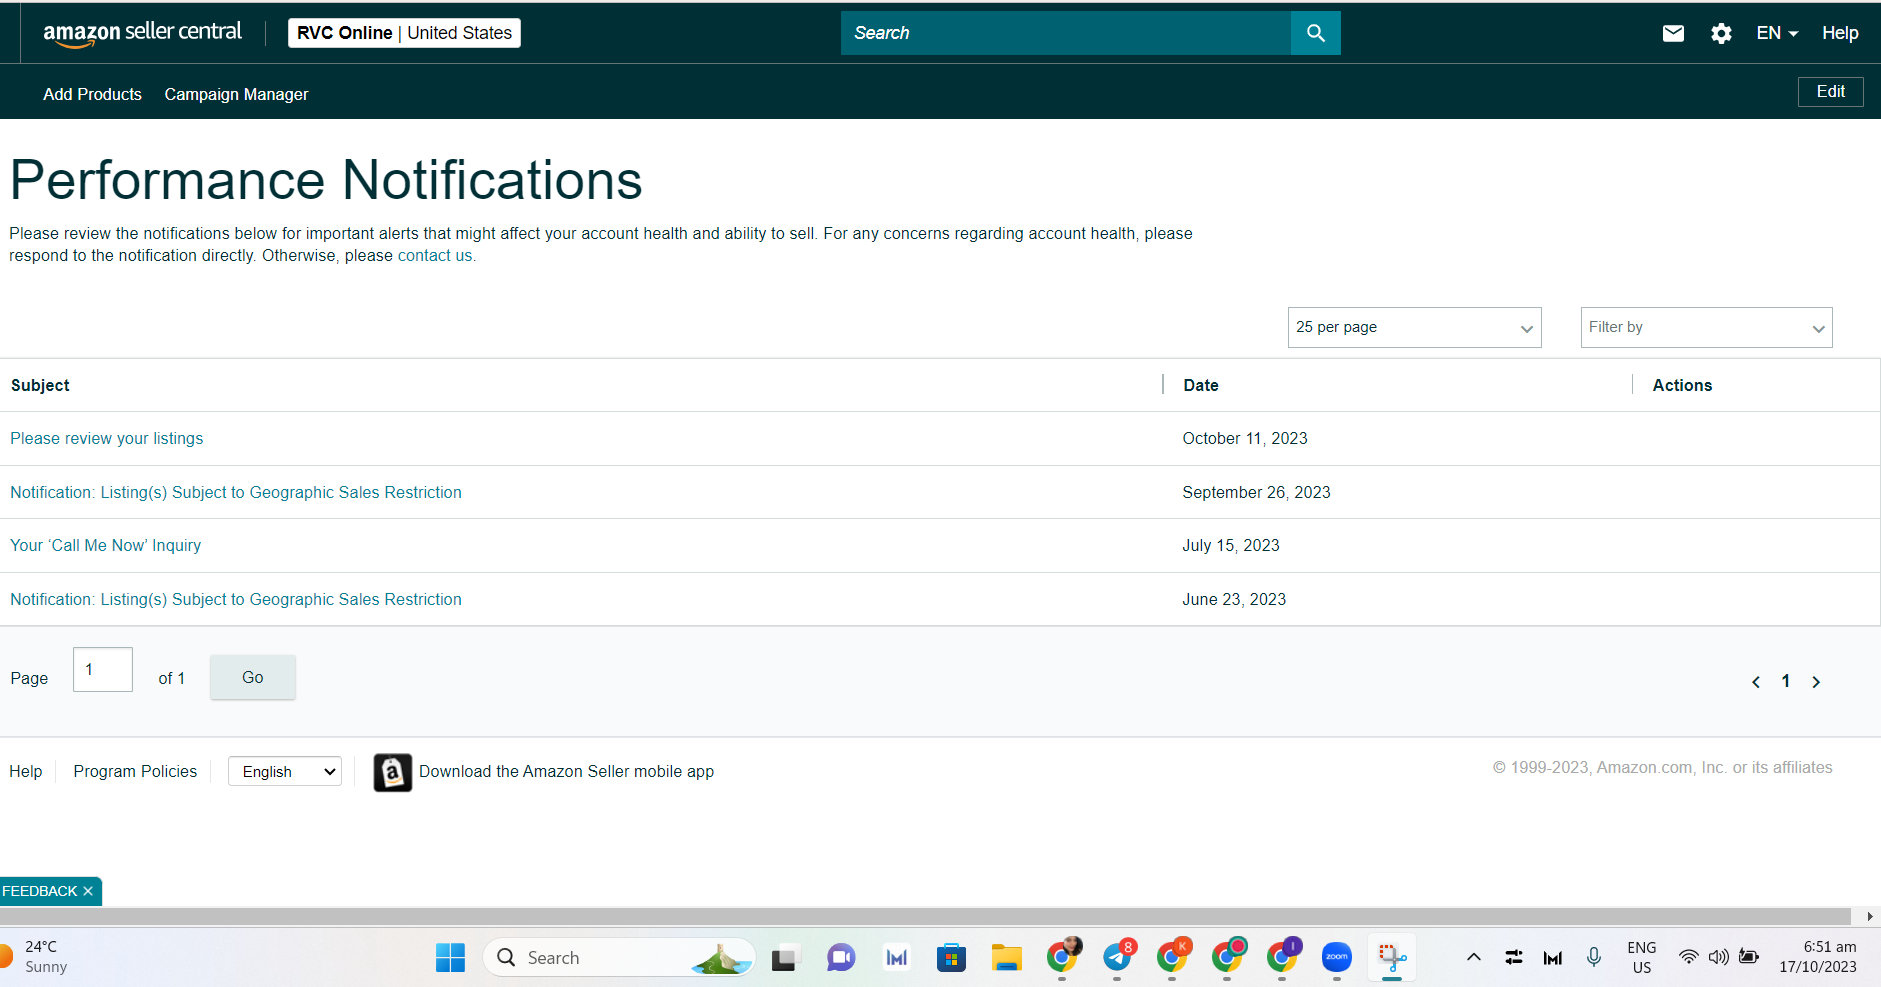The image size is (1881, 987).
Task: Click the Subject column header
Action: click(x=40, y=385)
